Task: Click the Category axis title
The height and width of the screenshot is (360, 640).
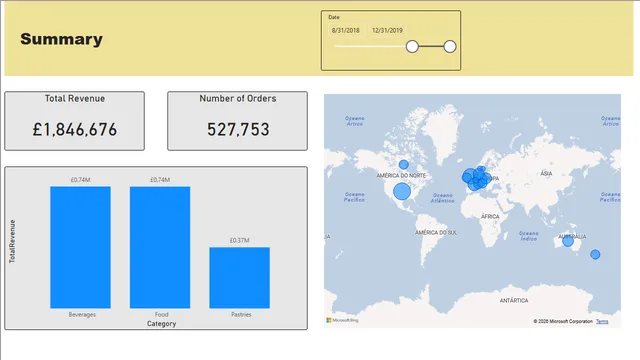Action: coord(161,324)
